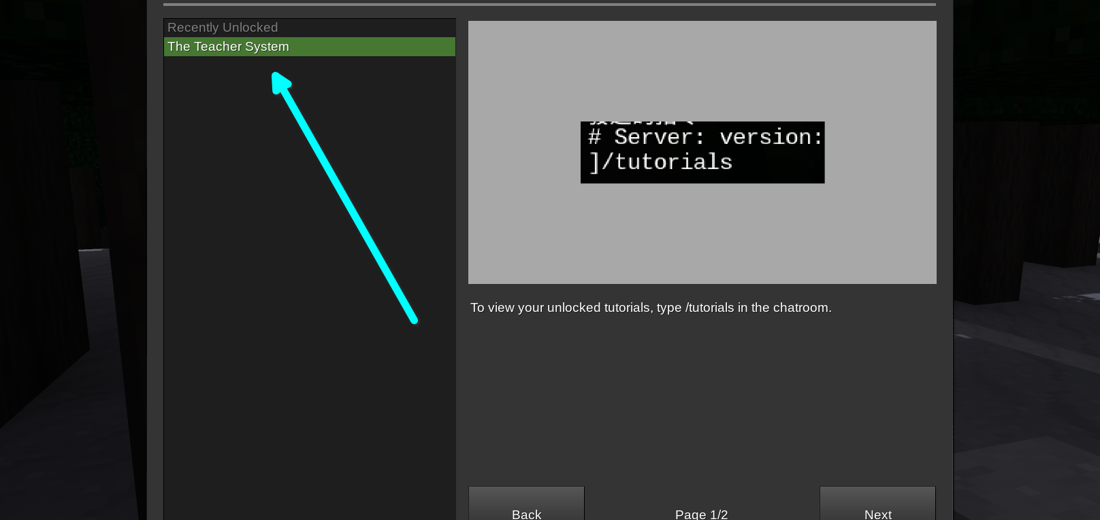
Task: Click the horizontal divider bar at top
Action: 549,4
